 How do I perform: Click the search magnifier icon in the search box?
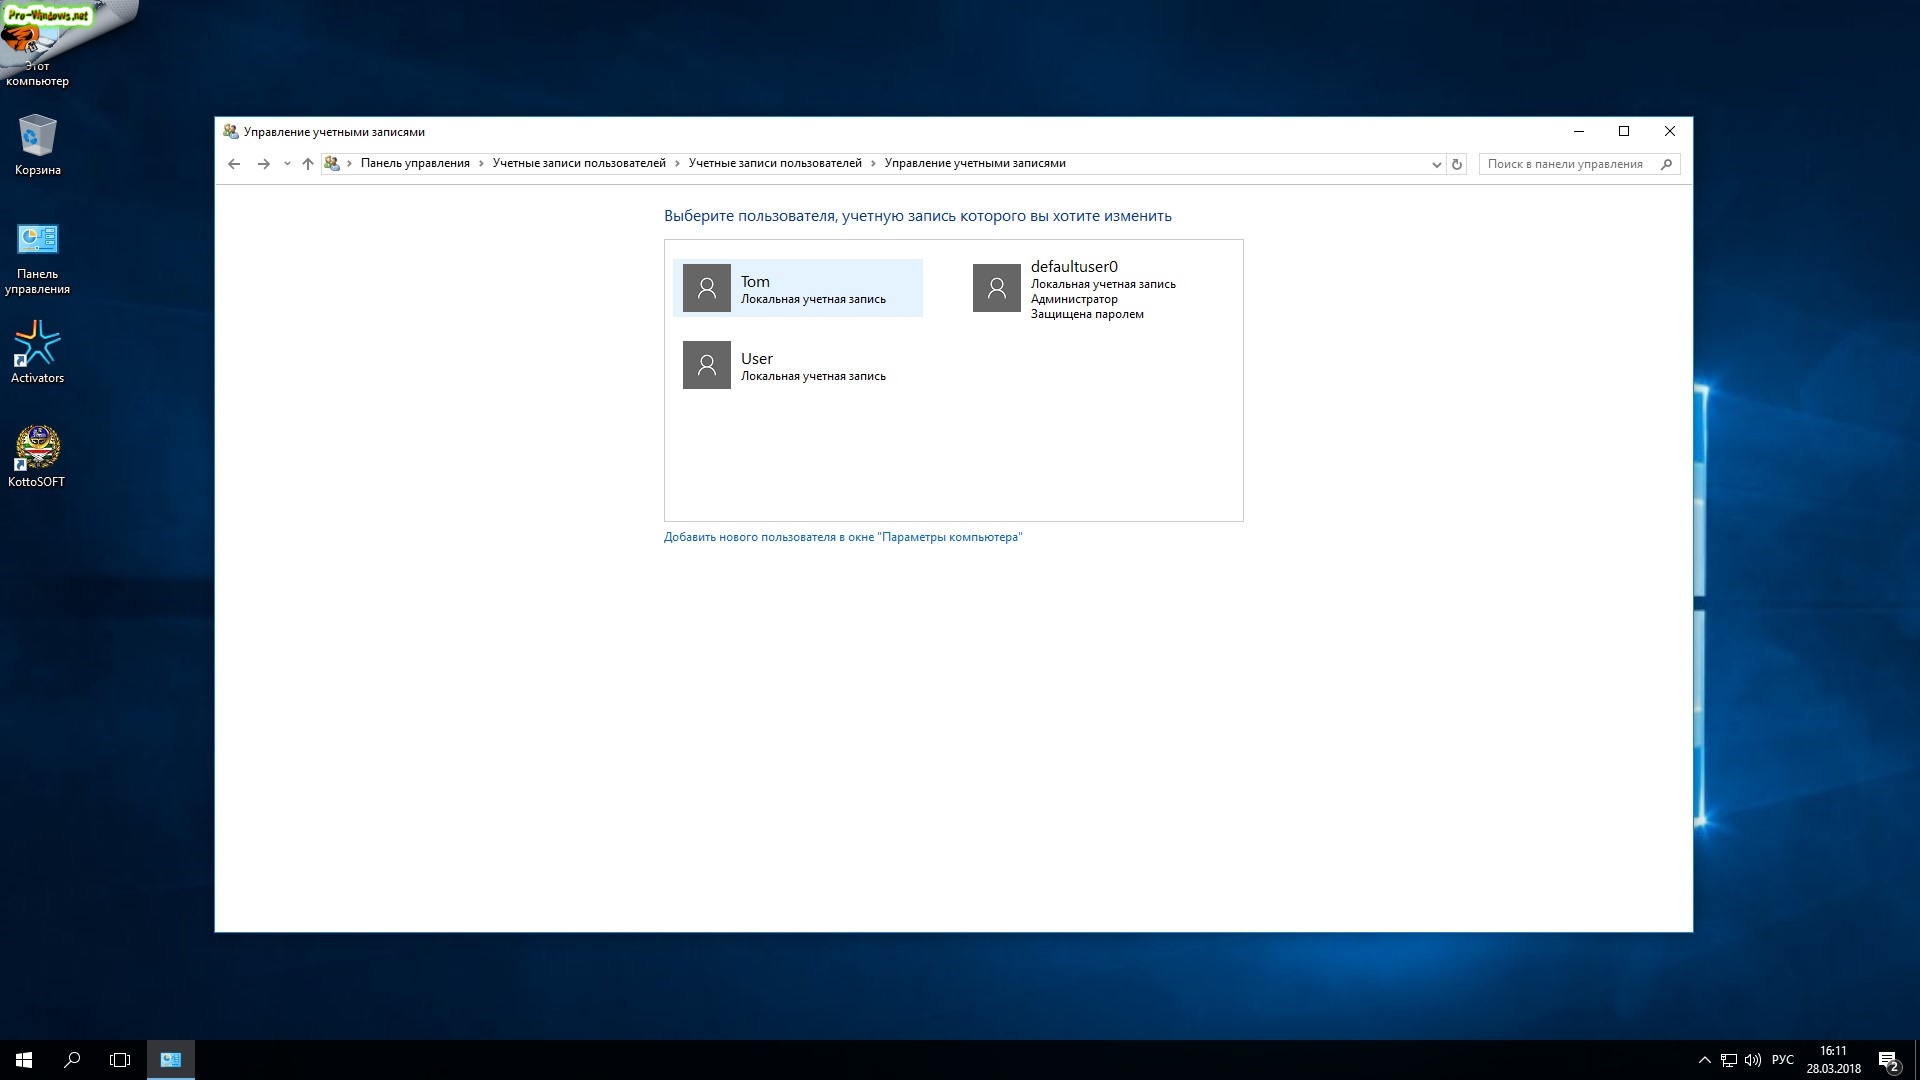[1666, 164]
